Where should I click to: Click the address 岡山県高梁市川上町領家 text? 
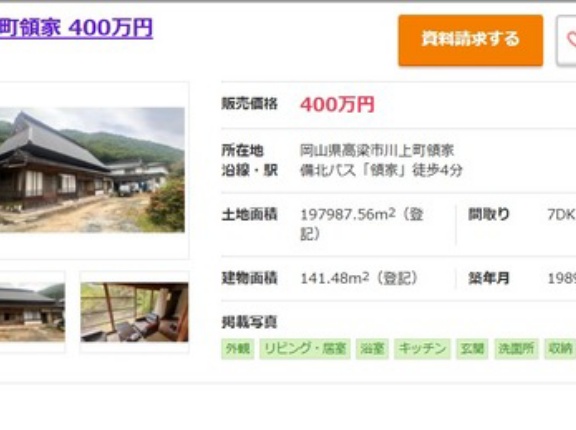click(377, 150)
